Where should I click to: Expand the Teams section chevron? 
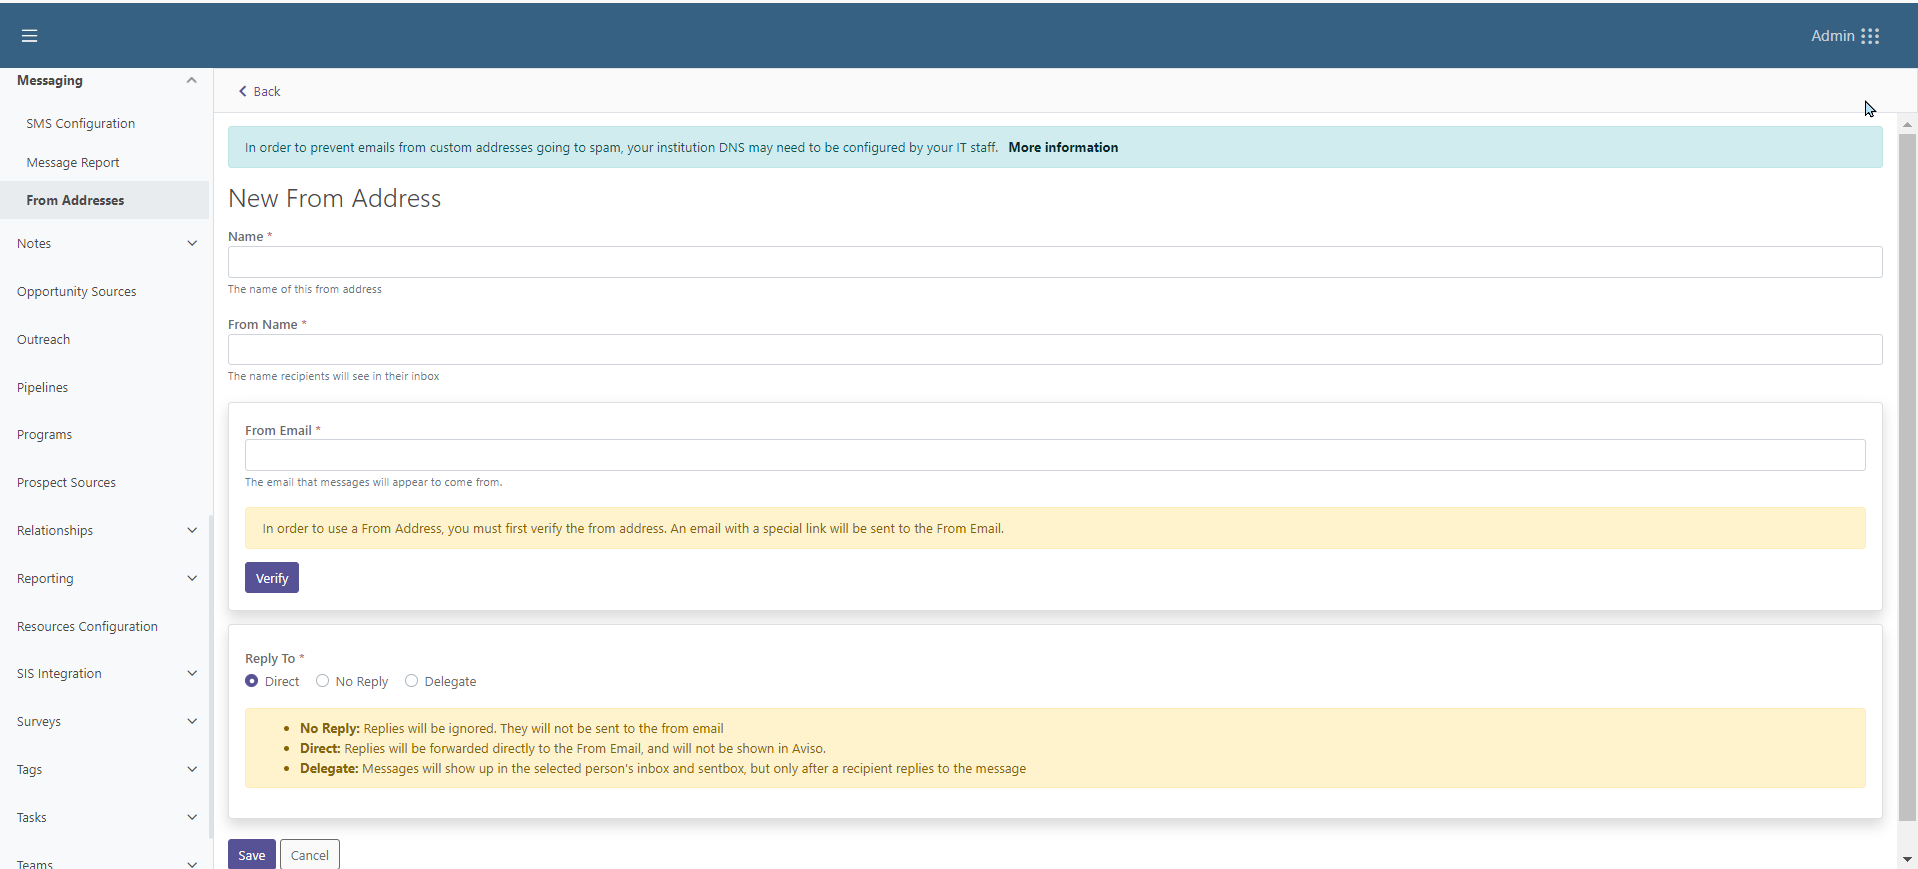[192, 864]
